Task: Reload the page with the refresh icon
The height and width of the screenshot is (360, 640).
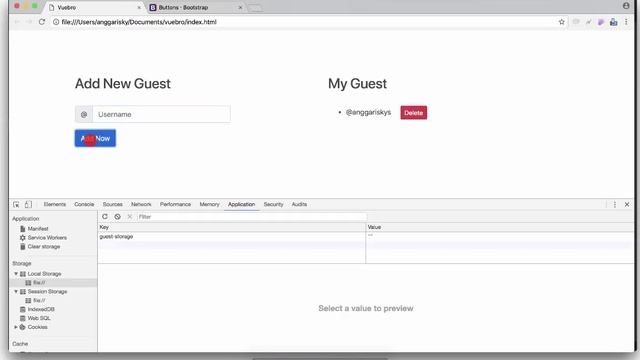Action: click(42, 22)
